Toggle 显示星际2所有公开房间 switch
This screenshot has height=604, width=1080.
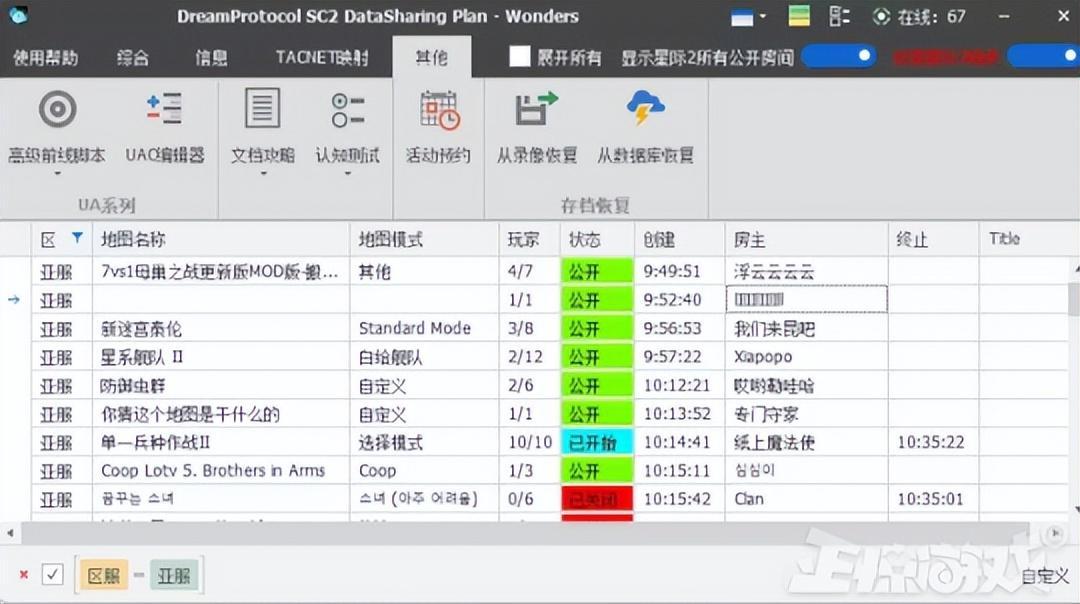[838, 57]
